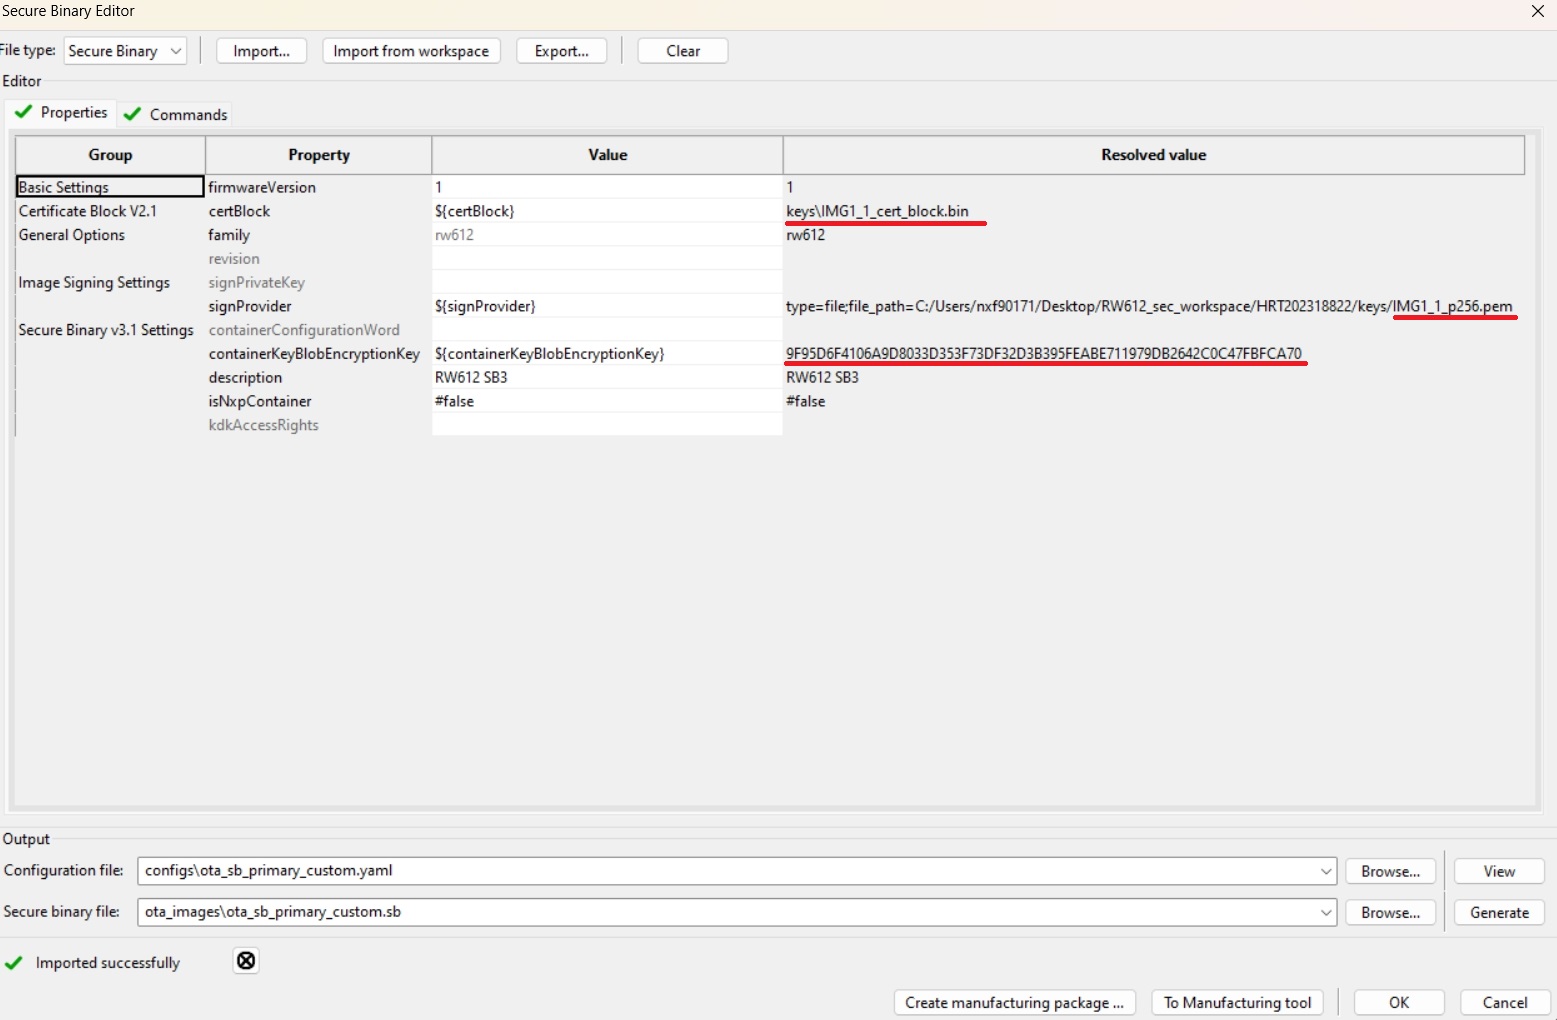1557x1020 pixels.
Task: Select the Basic Settings group cell
Action: pos(110,187)
